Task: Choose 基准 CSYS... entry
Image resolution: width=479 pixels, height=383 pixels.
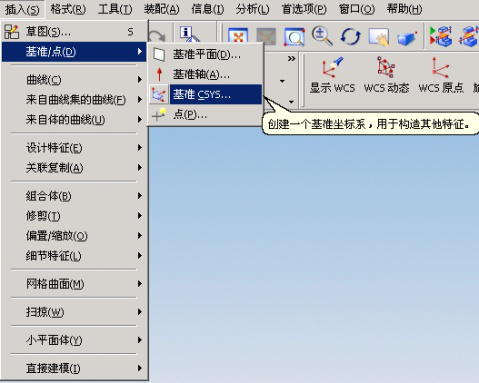Action: coord(205,94)
